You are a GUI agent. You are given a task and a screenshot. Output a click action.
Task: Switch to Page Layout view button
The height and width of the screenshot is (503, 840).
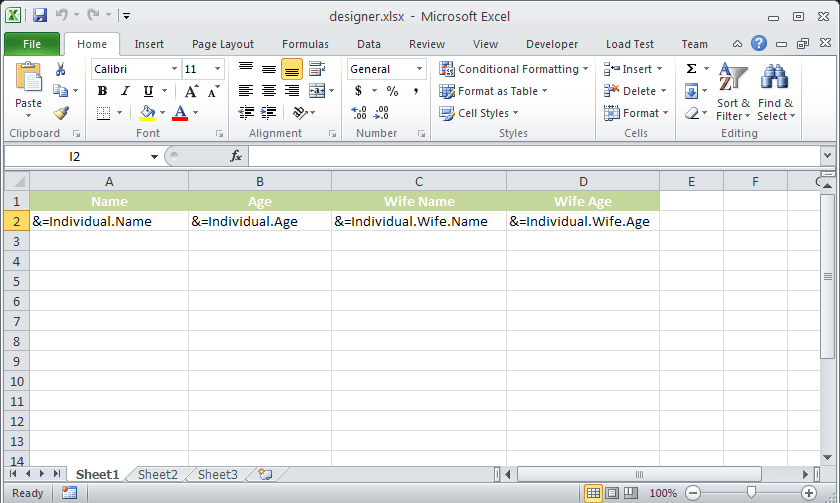click(612, 492)
